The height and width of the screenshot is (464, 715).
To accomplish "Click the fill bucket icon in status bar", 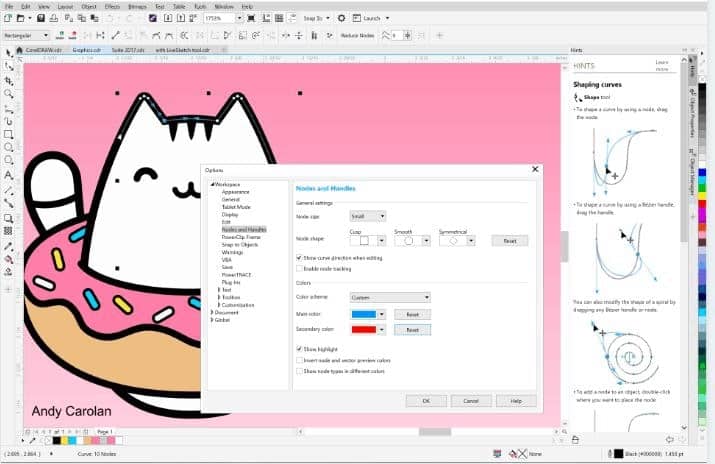I will (513, 454).
